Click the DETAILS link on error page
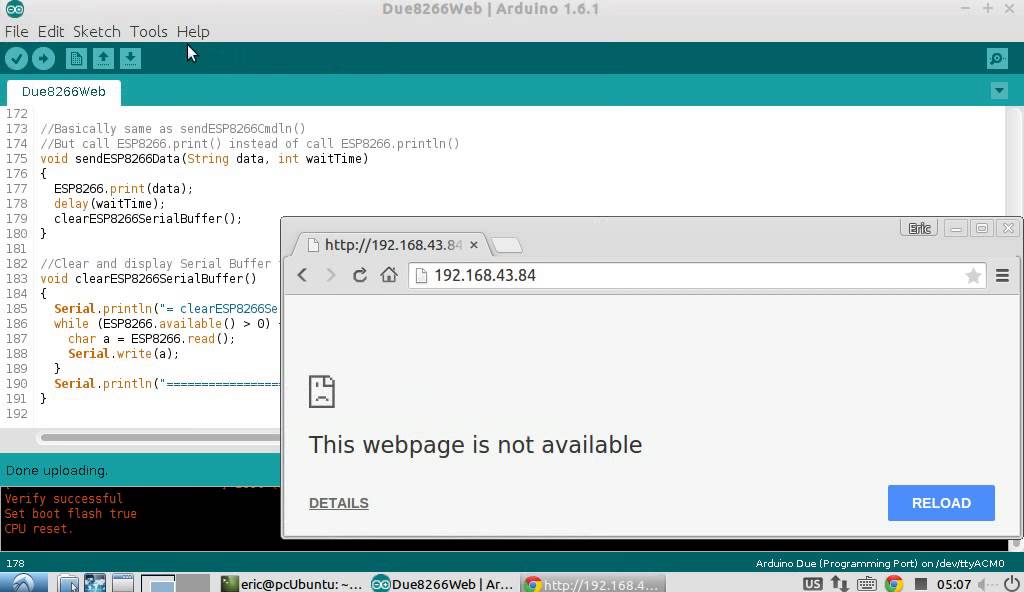The width and height of the screenshot is (1024, 592). (x=338, y=503)
